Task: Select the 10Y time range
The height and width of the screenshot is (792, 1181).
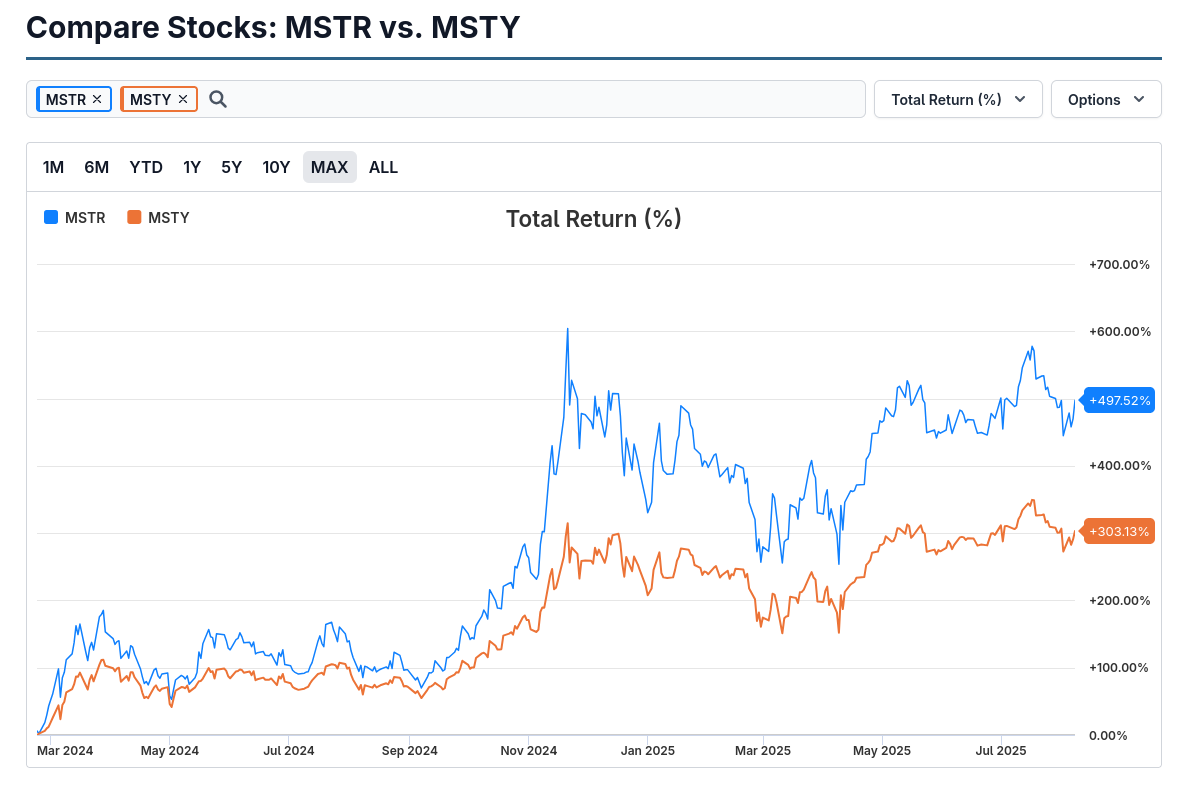Action: [x=276, y=167]
